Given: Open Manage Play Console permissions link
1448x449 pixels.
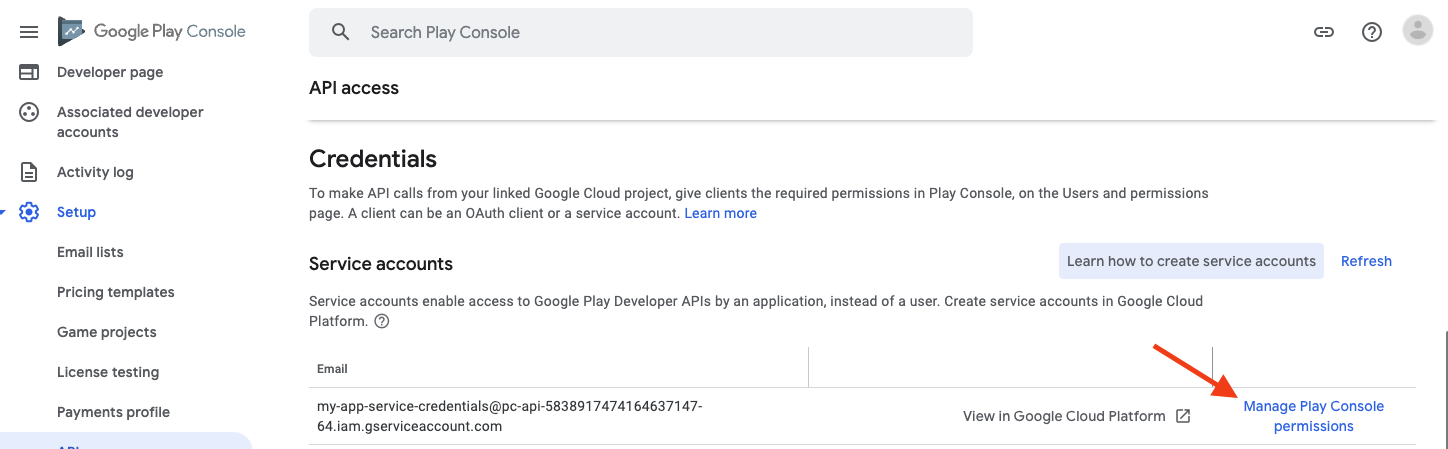Looking at the screenshot, I should coord(1313,416).
